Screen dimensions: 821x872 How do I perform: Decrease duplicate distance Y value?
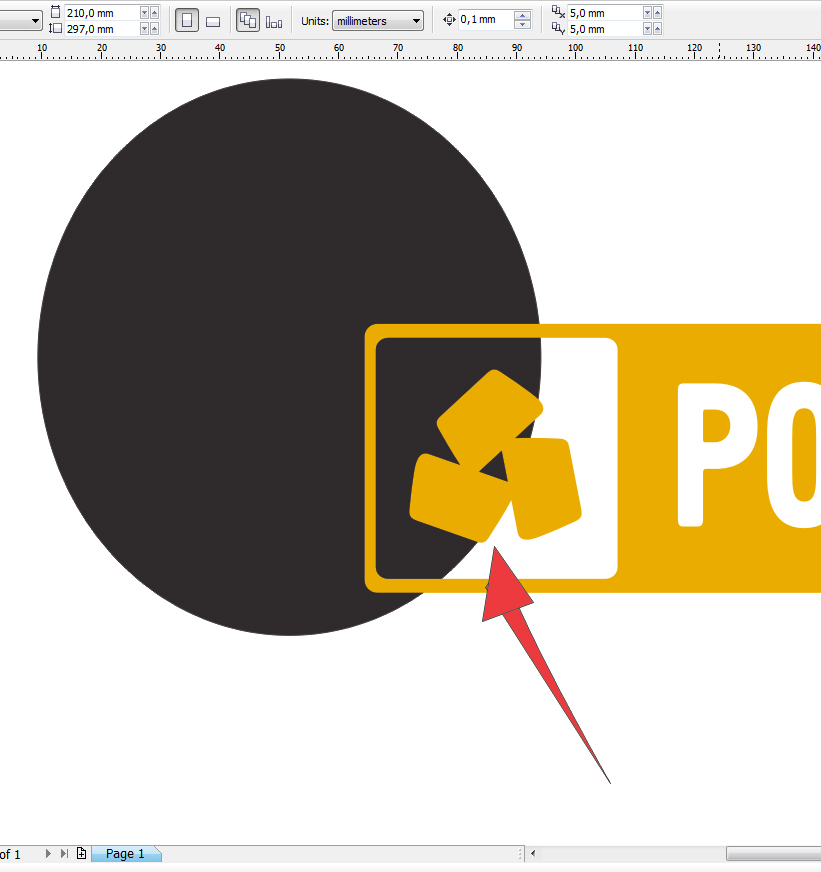[x=647, y=29]
